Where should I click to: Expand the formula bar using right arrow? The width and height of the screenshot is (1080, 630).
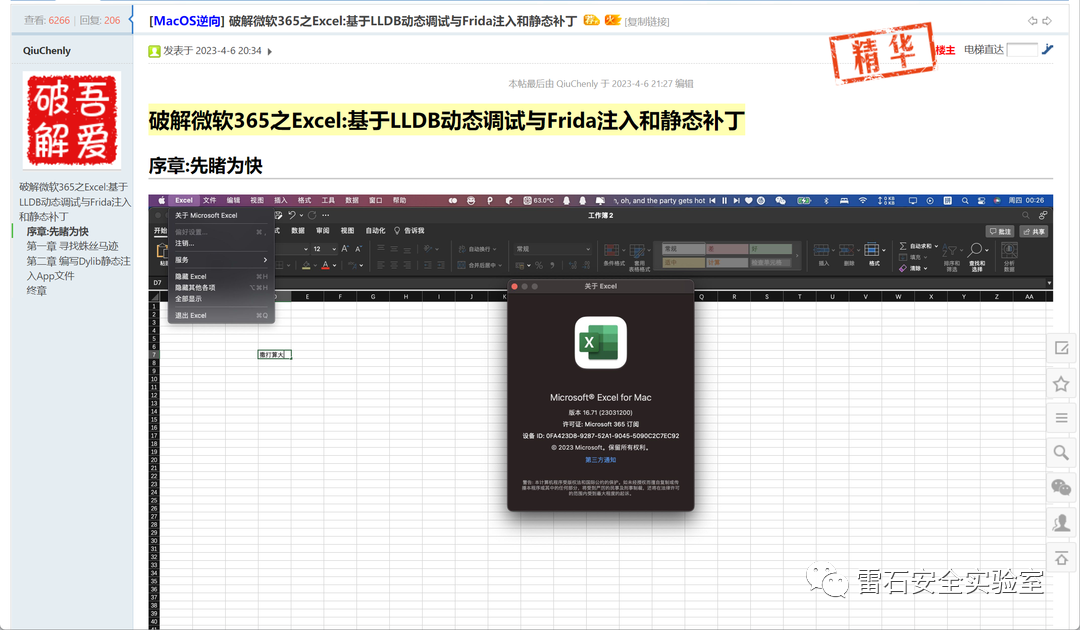(x=1049, y=283)
